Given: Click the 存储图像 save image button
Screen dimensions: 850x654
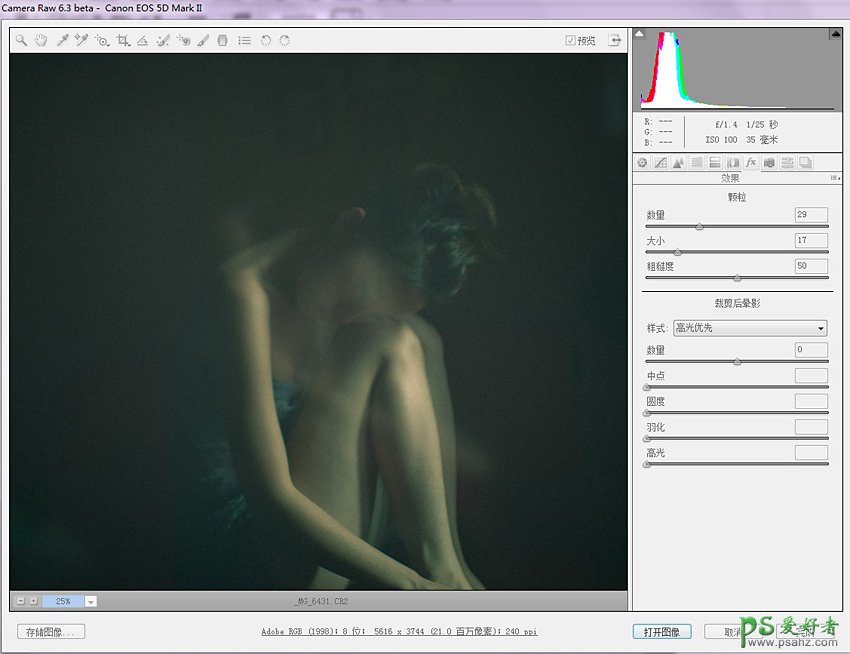Looking at the screenshot, I should click(51, 632).
